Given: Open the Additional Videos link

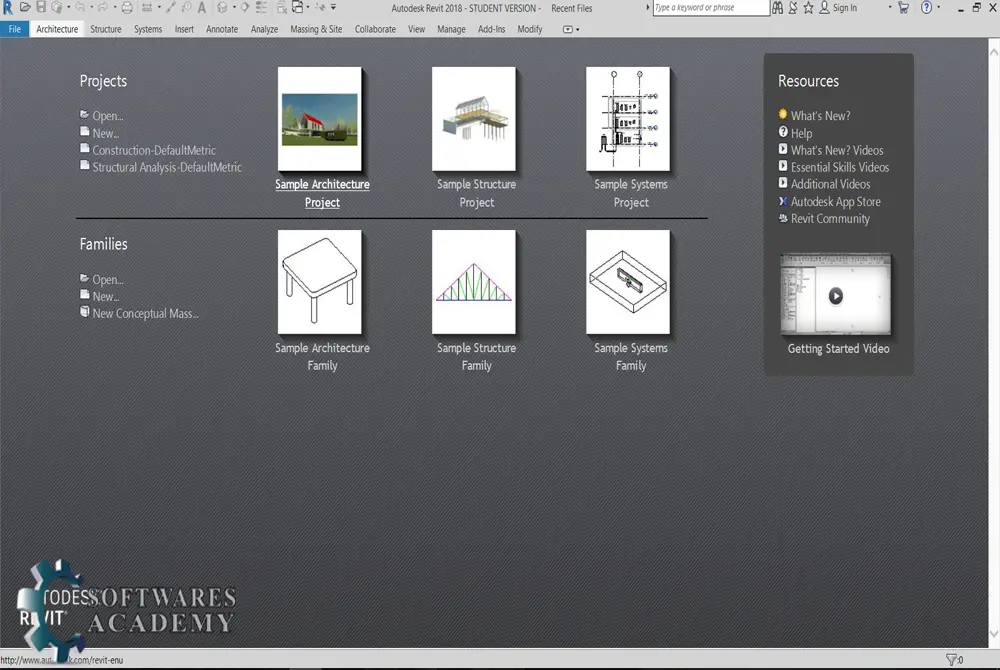Looking at the screenshot, I should [830, 184].
